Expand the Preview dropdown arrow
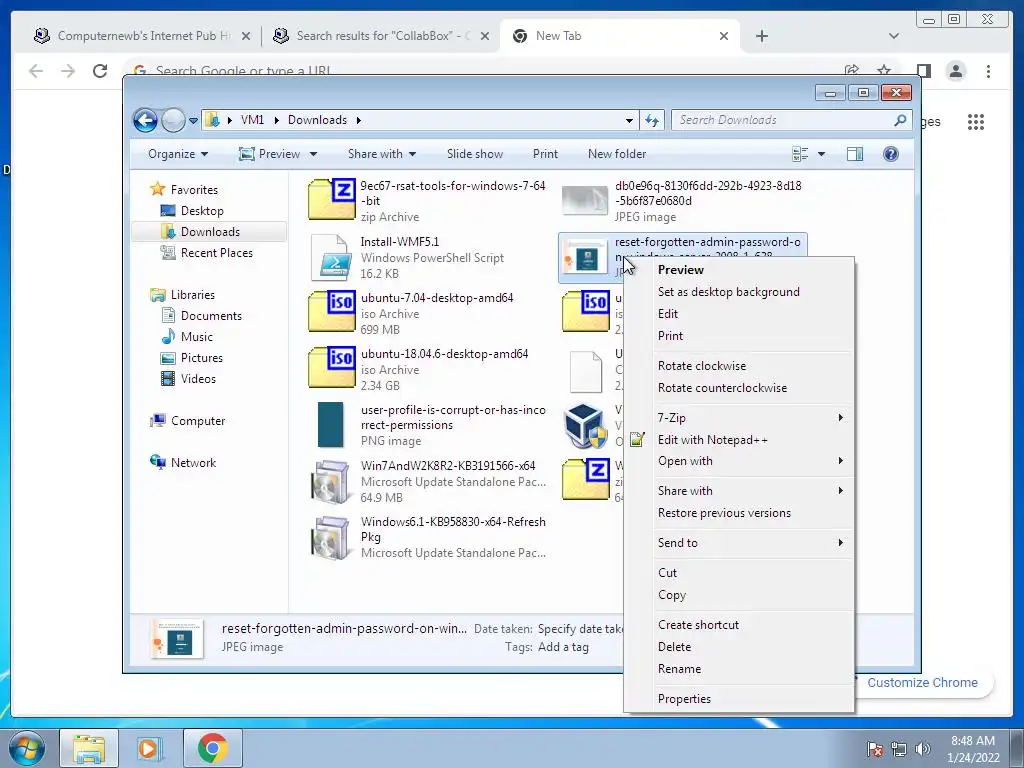 (x=313, y=154)
